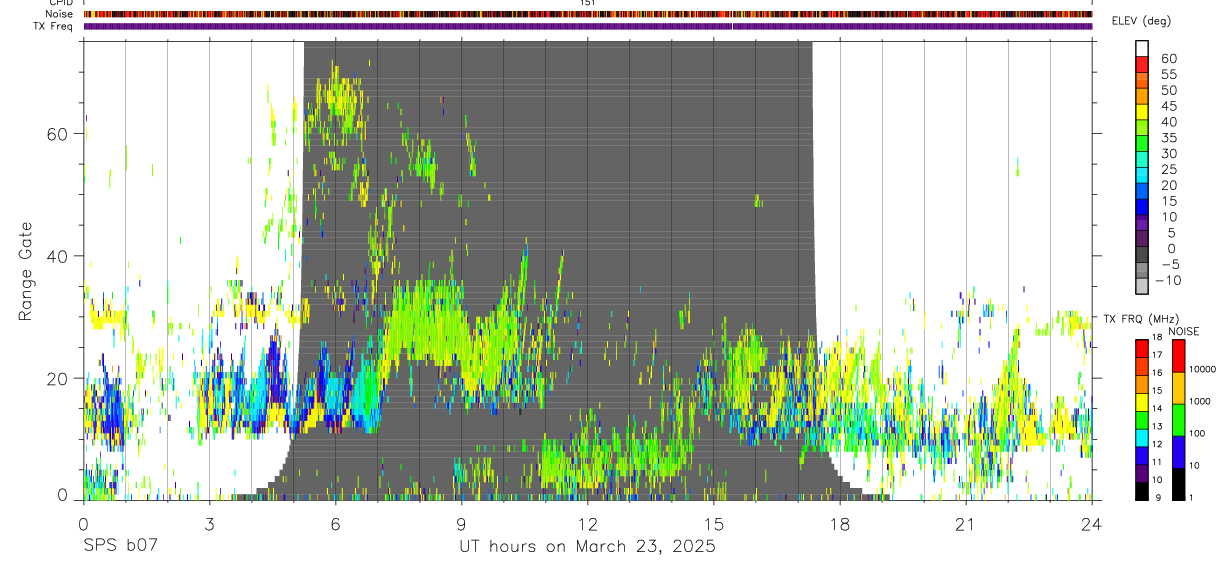Click the yellow 14 MHz TX frequency swatch
The height and width of the screenshot is (567, 1228).
pyautogui.click(x=1142, y=402)
